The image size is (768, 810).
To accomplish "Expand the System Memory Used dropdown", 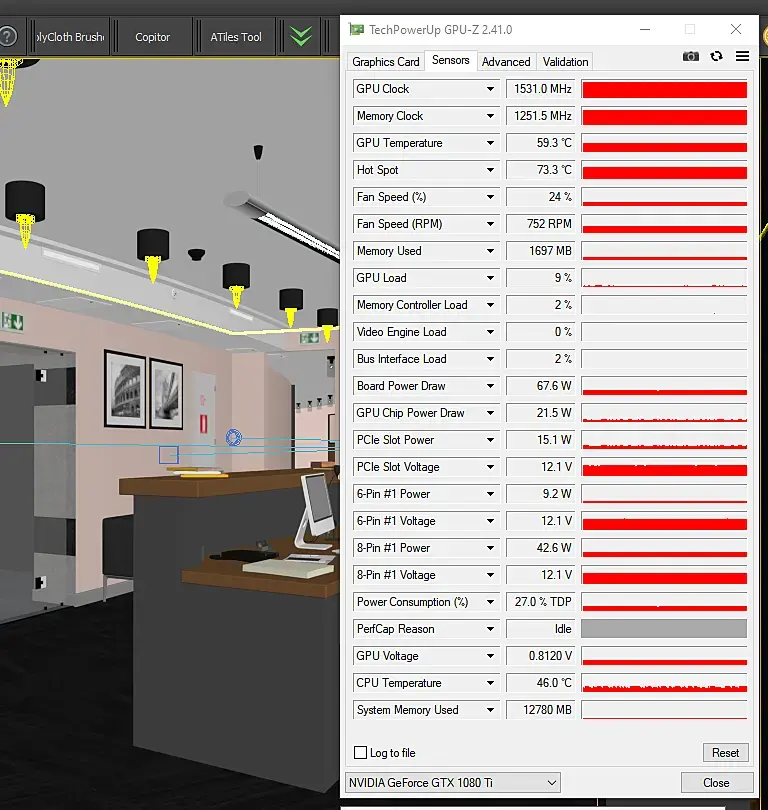I will [490, 710].
